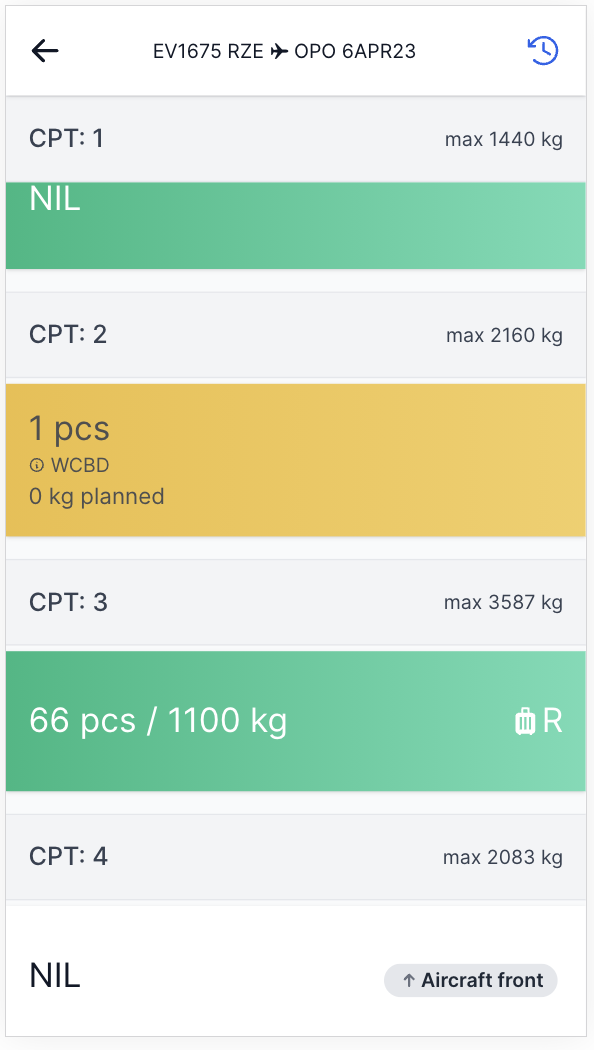Viewport: 594px width, 1050px height.
Task: Tap the back arrow icon
Action: coord(45,51)
